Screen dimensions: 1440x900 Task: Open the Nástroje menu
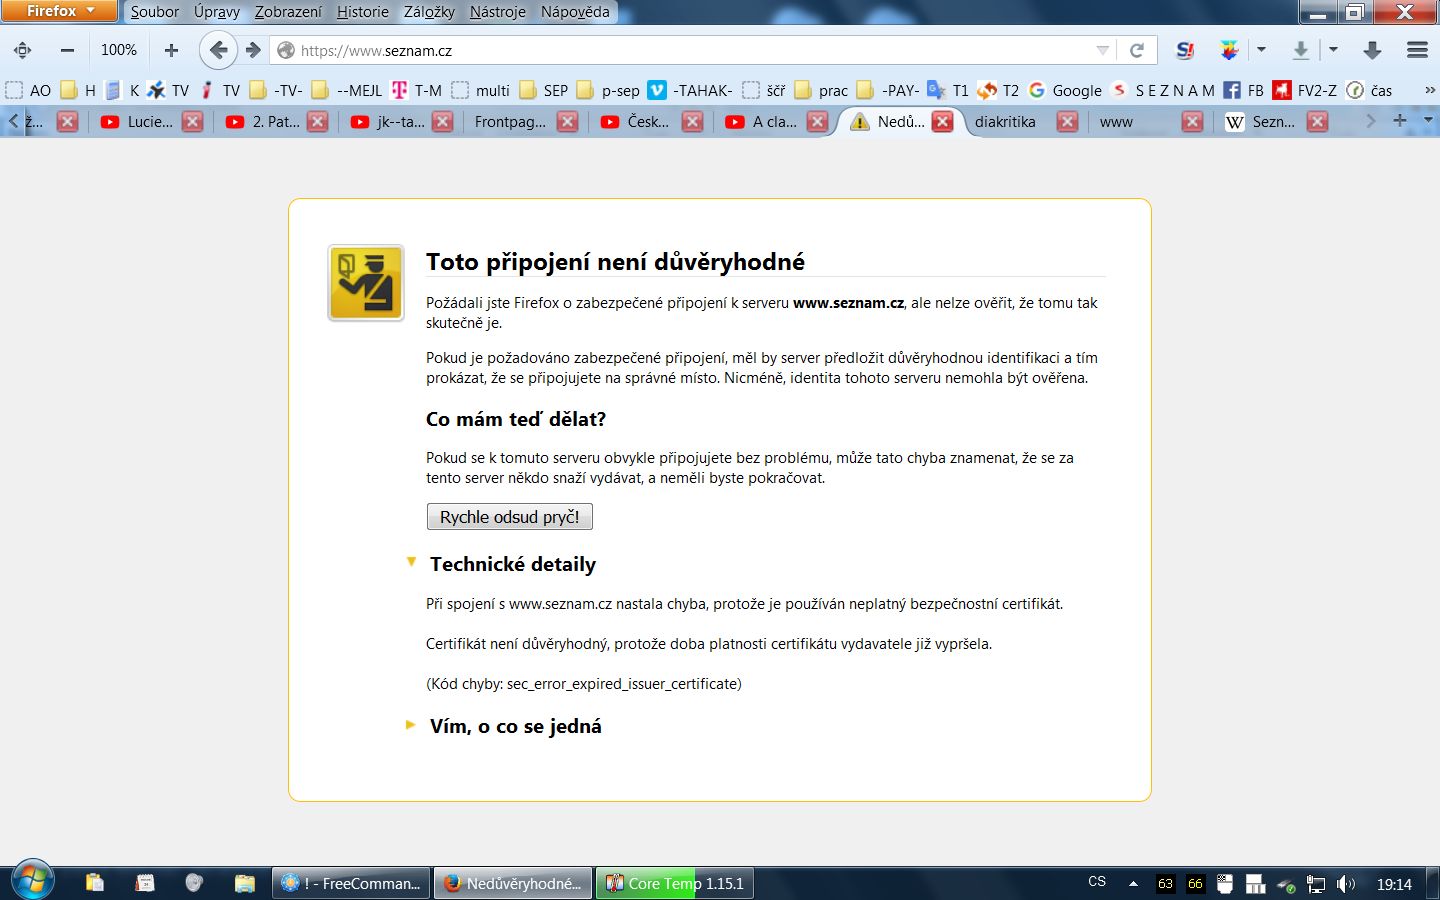click(x=497, y=12)
